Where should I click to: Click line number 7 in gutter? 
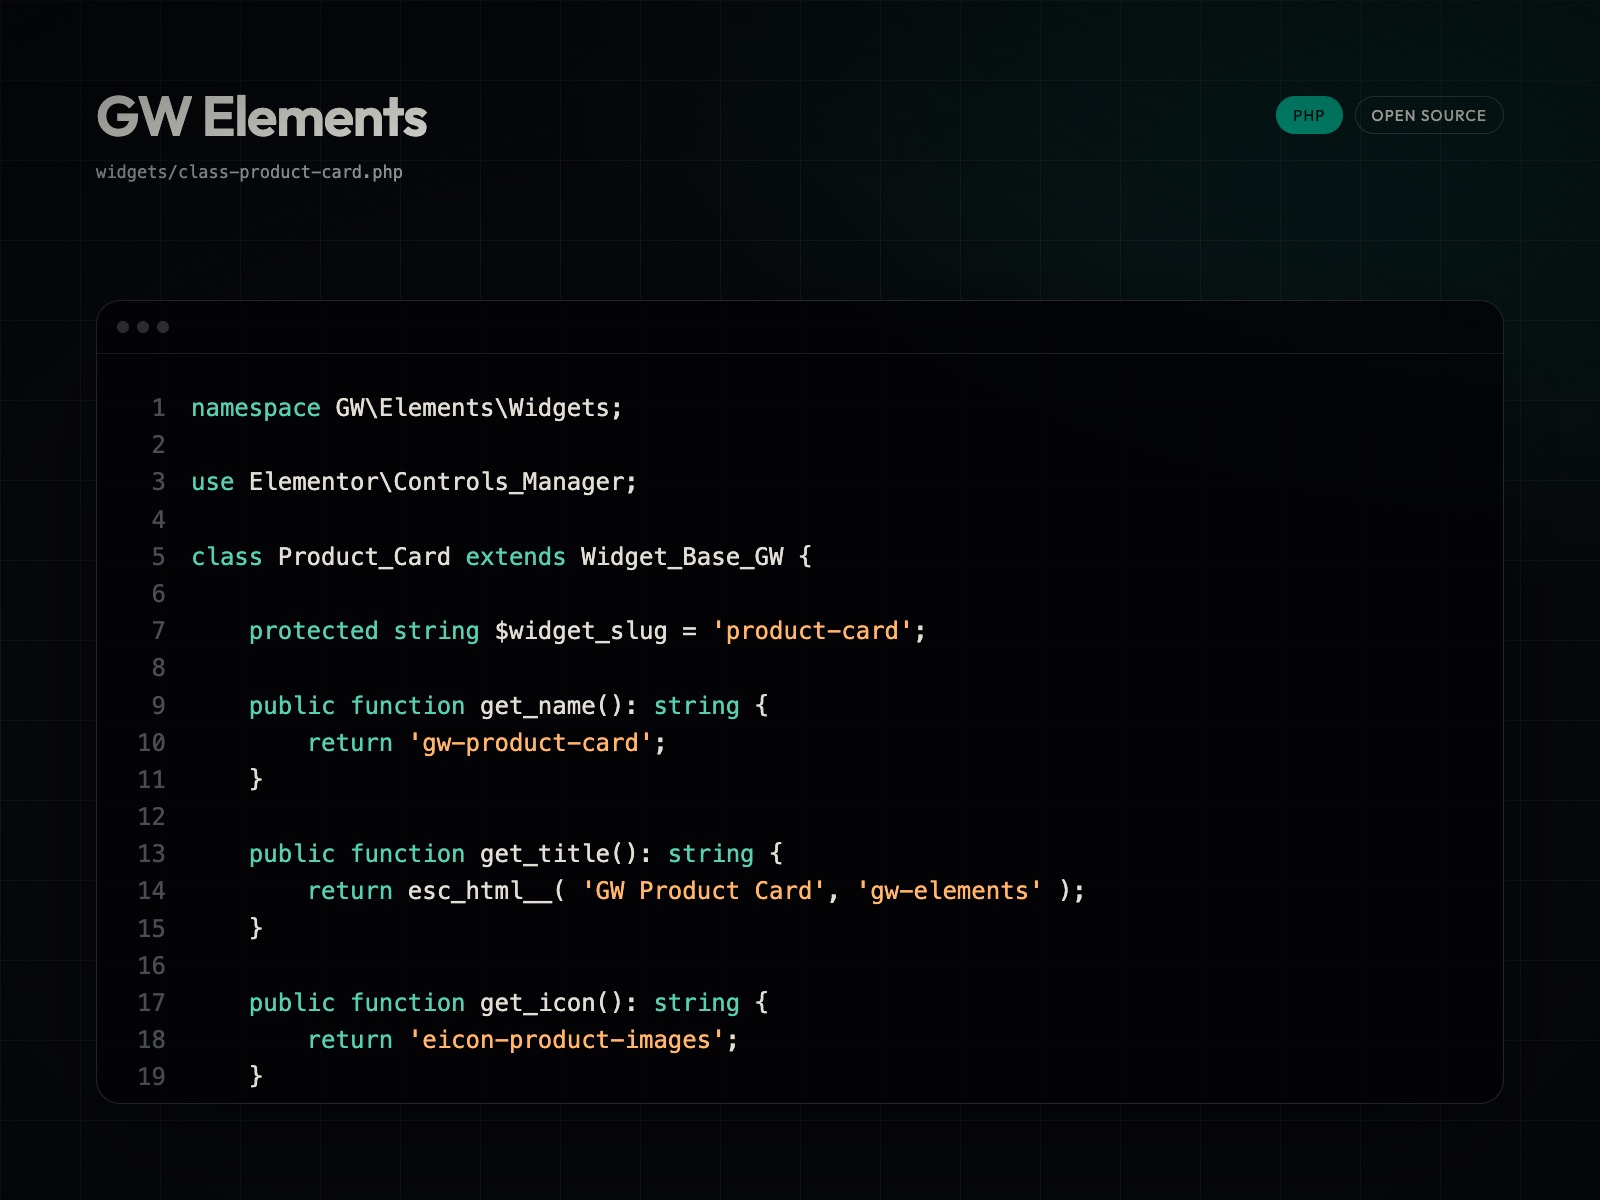point(158,631)
